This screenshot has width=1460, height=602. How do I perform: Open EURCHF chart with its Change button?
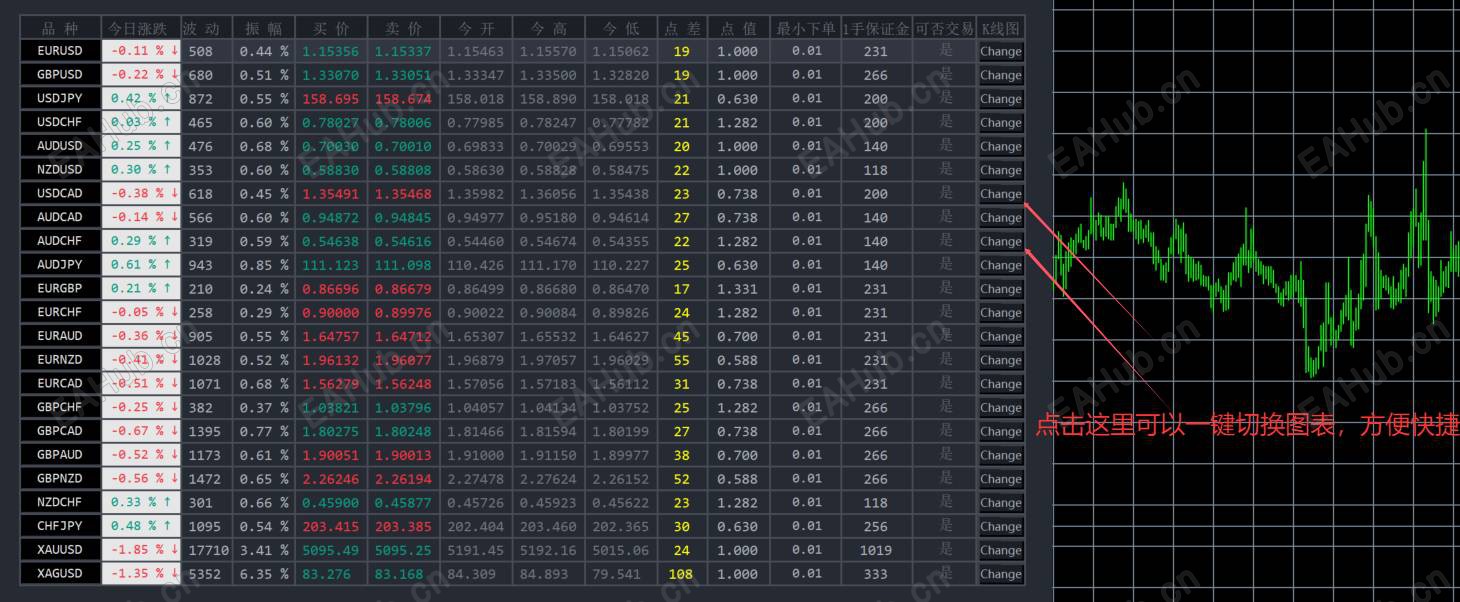pyautogui.click(x=1000, y=313)
